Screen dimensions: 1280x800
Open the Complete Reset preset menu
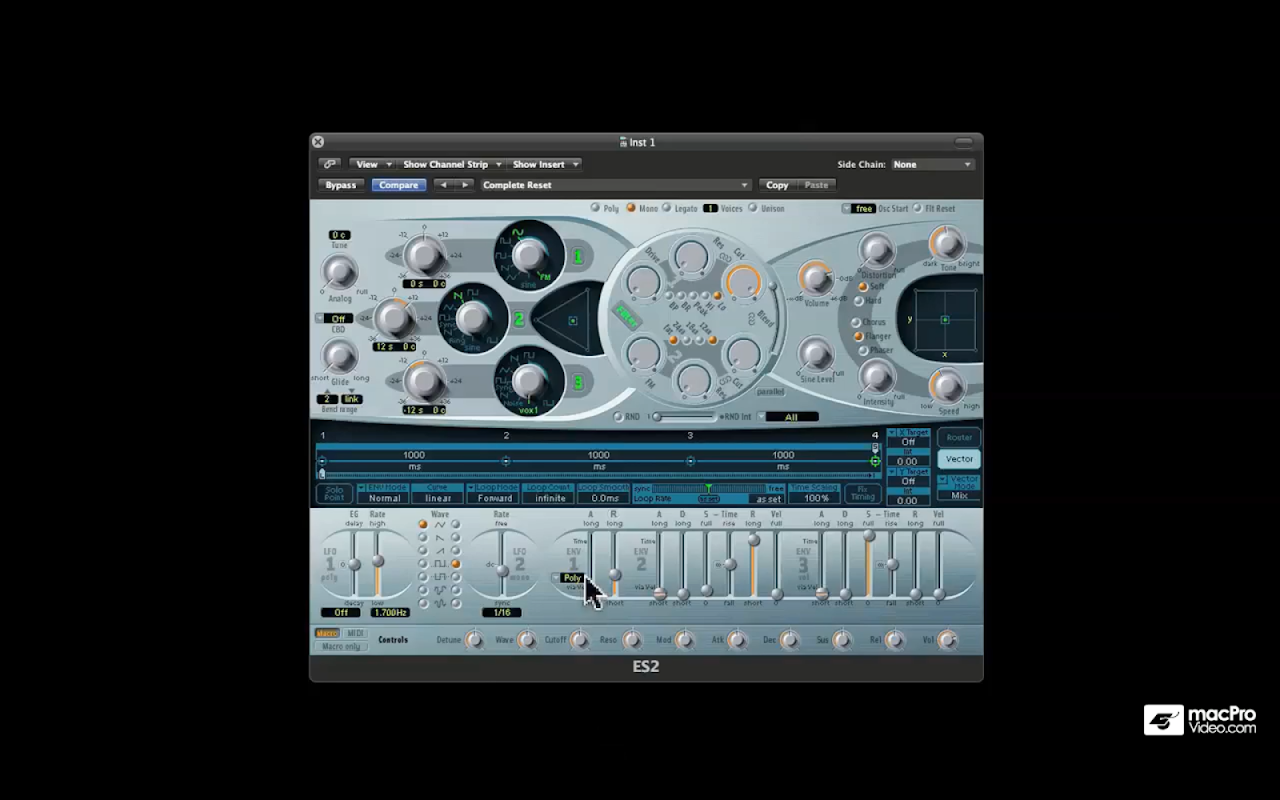pyautogui.click(x=615, y=185)
